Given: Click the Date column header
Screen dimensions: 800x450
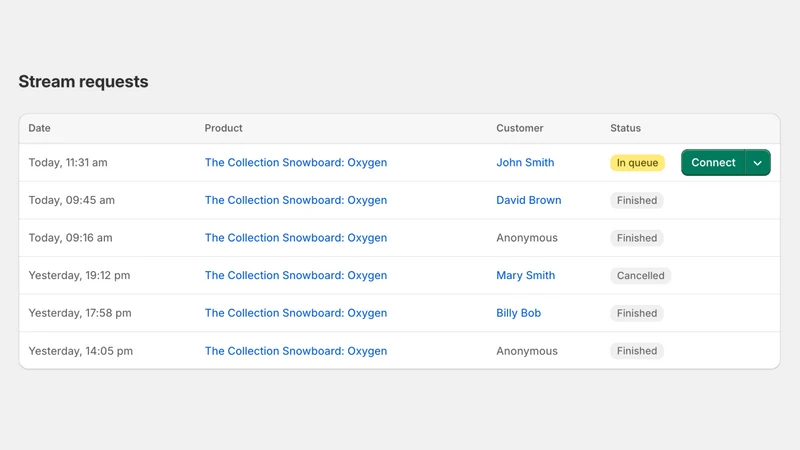Looking at the screenshot, I should tap(39, 128).
